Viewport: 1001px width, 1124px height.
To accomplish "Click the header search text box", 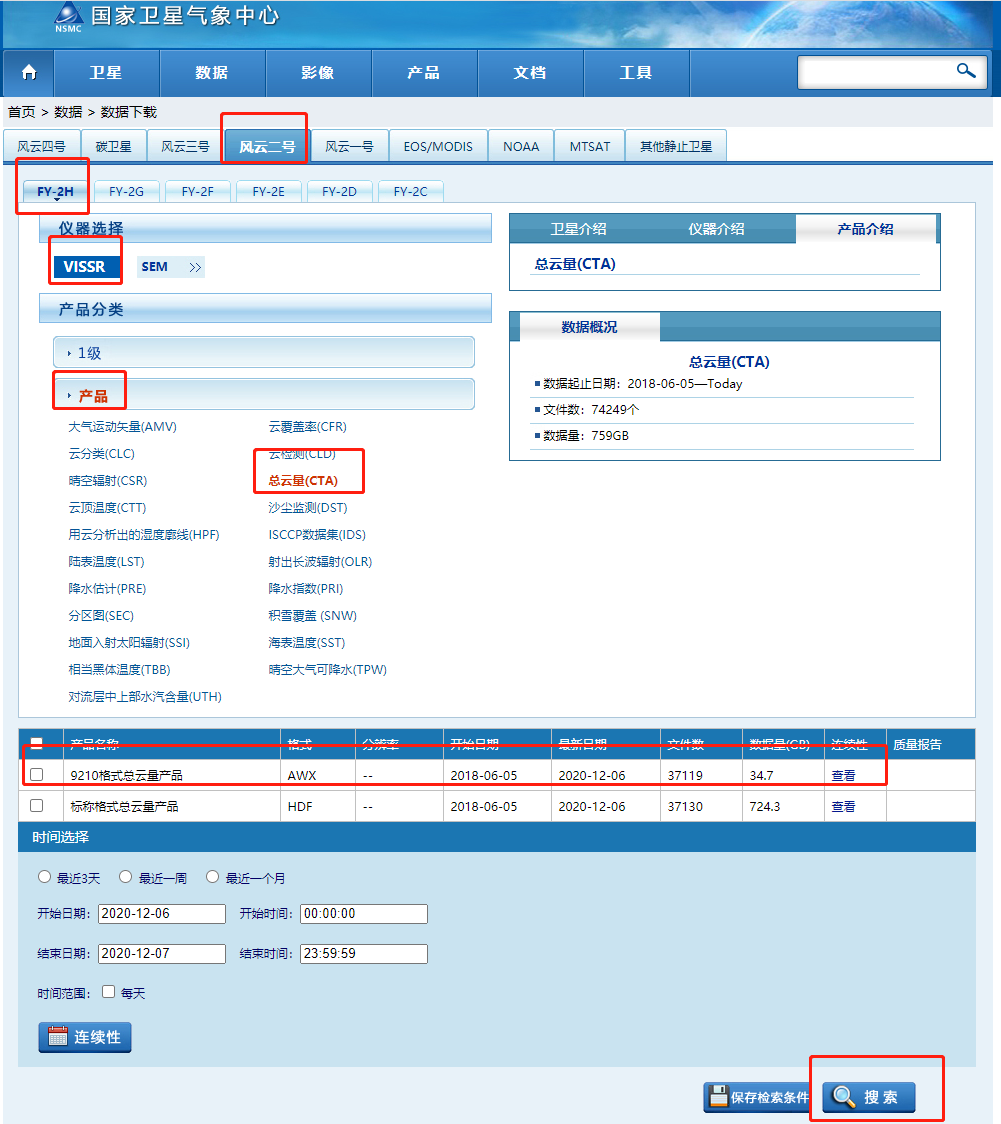I will (876, 72).
